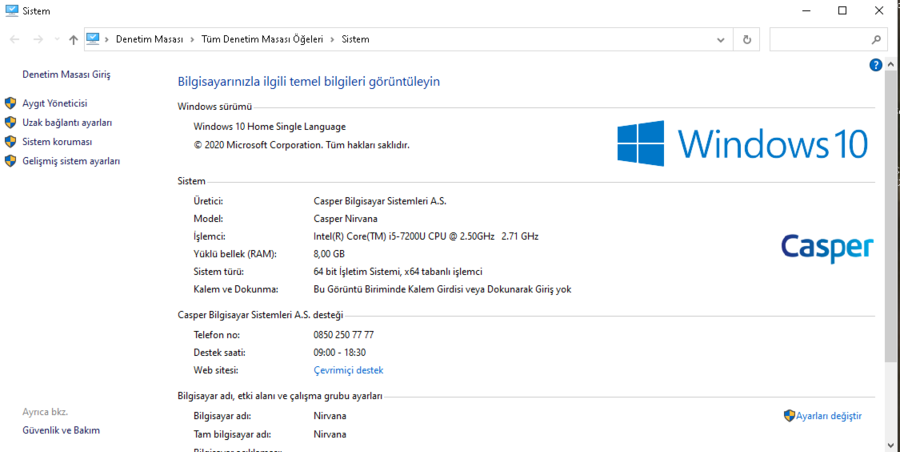Viewport: 900px width, 452px height.
Task: Click the page heading 'Bilgisayarınızla ilgili temel bilgileri görüntüleyin'
Action: click(309, 82)
